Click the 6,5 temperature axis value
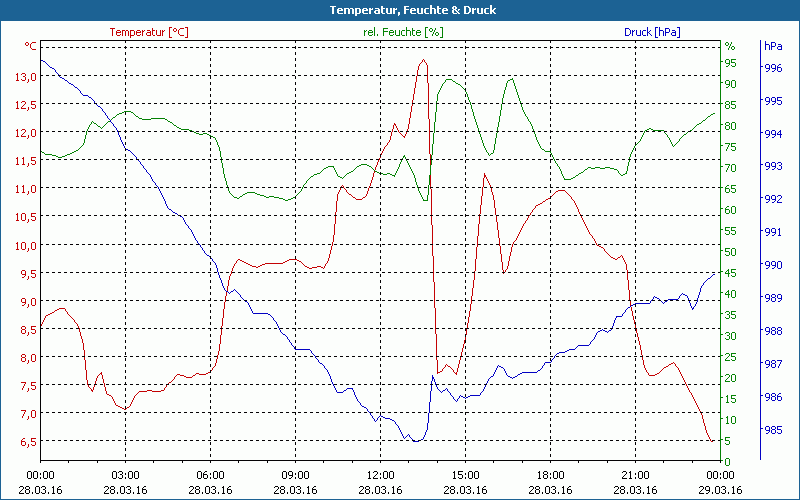Viewport: 800px width, 500px height. [x=25, y=441]
